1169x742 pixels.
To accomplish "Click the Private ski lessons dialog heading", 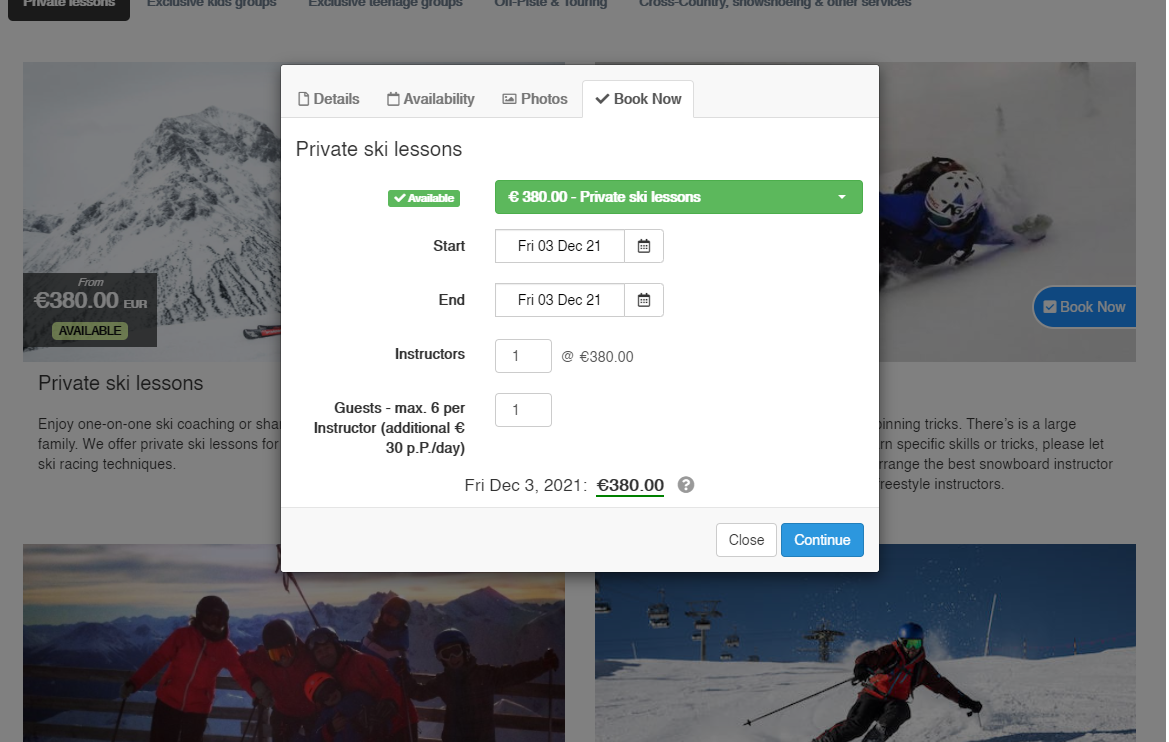I will coord(379,149).
